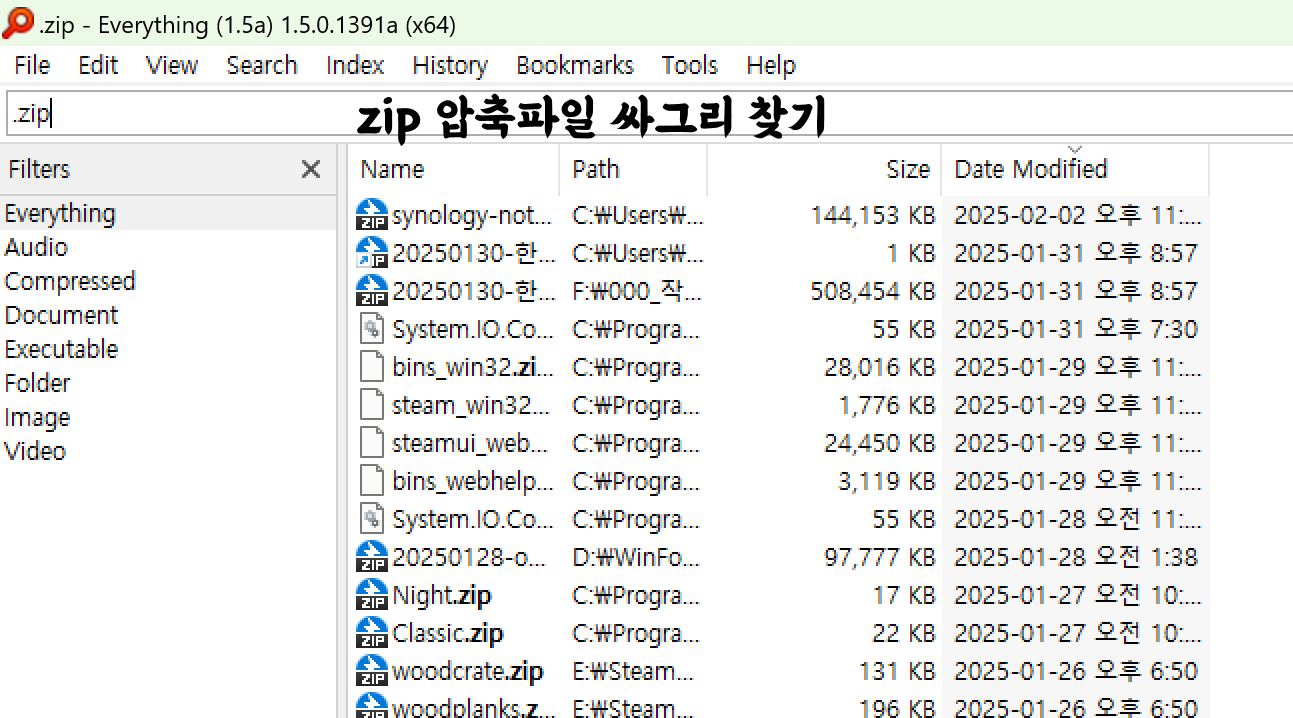Screen dimensions: 1293x718
Task: Select the Everything filter
Action: coord(168,214)
